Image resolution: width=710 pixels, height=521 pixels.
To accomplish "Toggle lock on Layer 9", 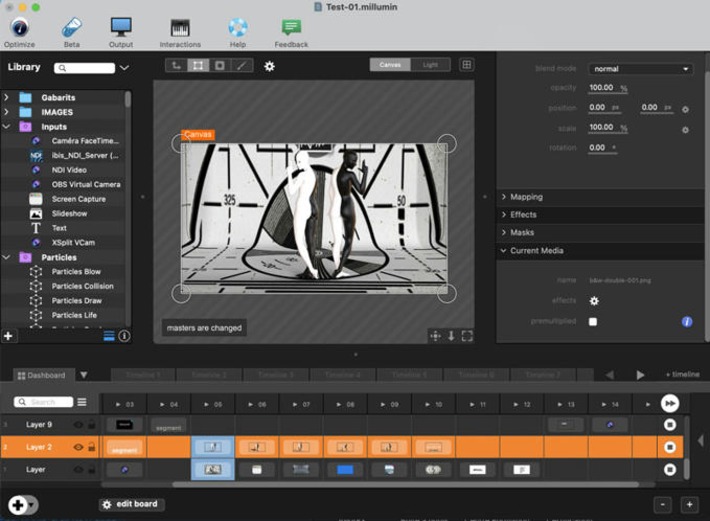I will click(x=91, y=425).
